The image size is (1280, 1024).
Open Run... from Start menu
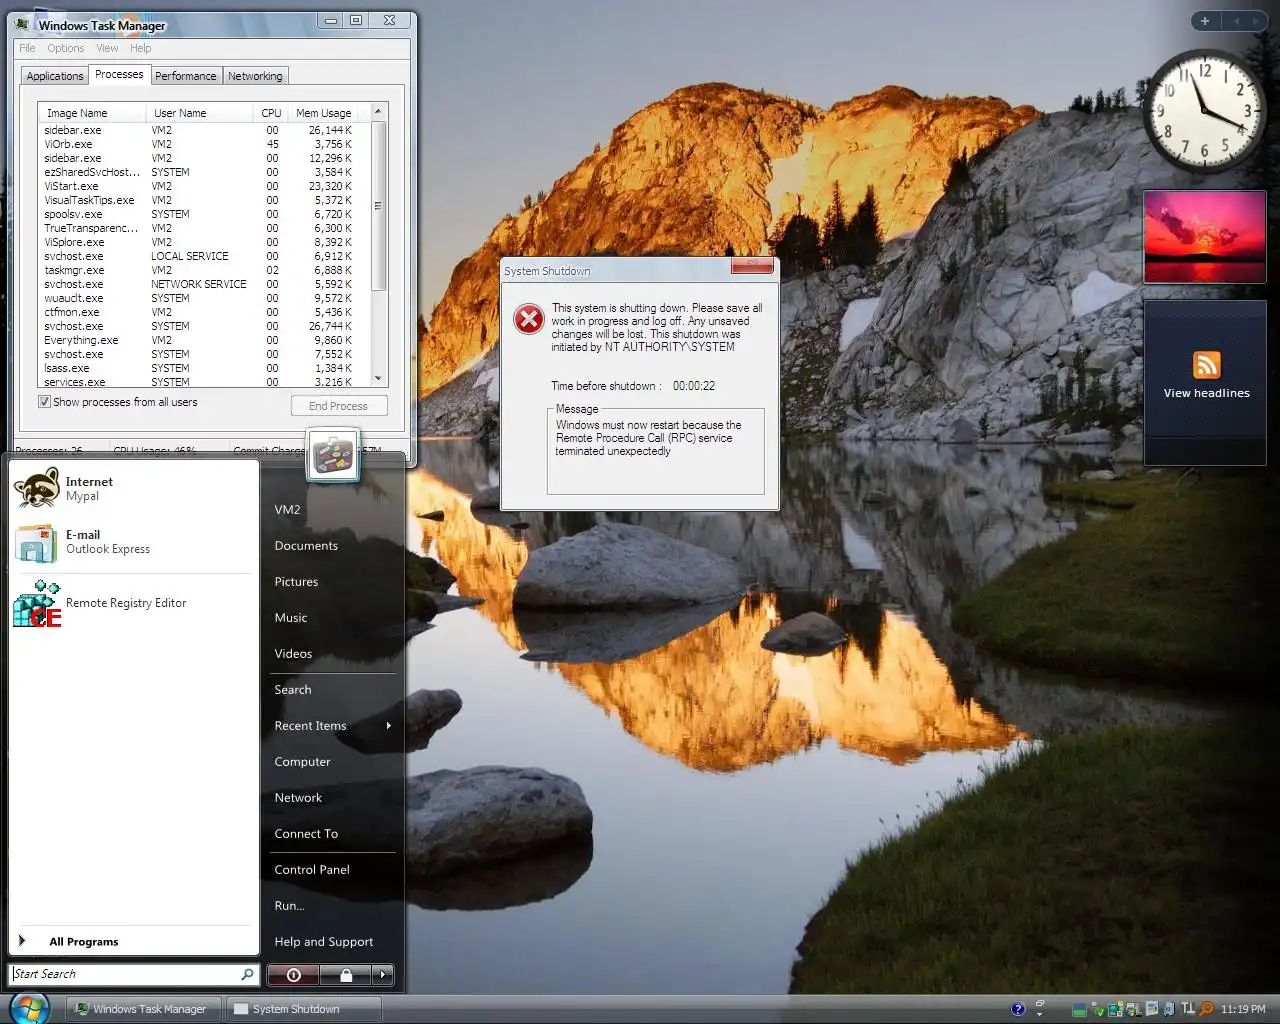289,906
